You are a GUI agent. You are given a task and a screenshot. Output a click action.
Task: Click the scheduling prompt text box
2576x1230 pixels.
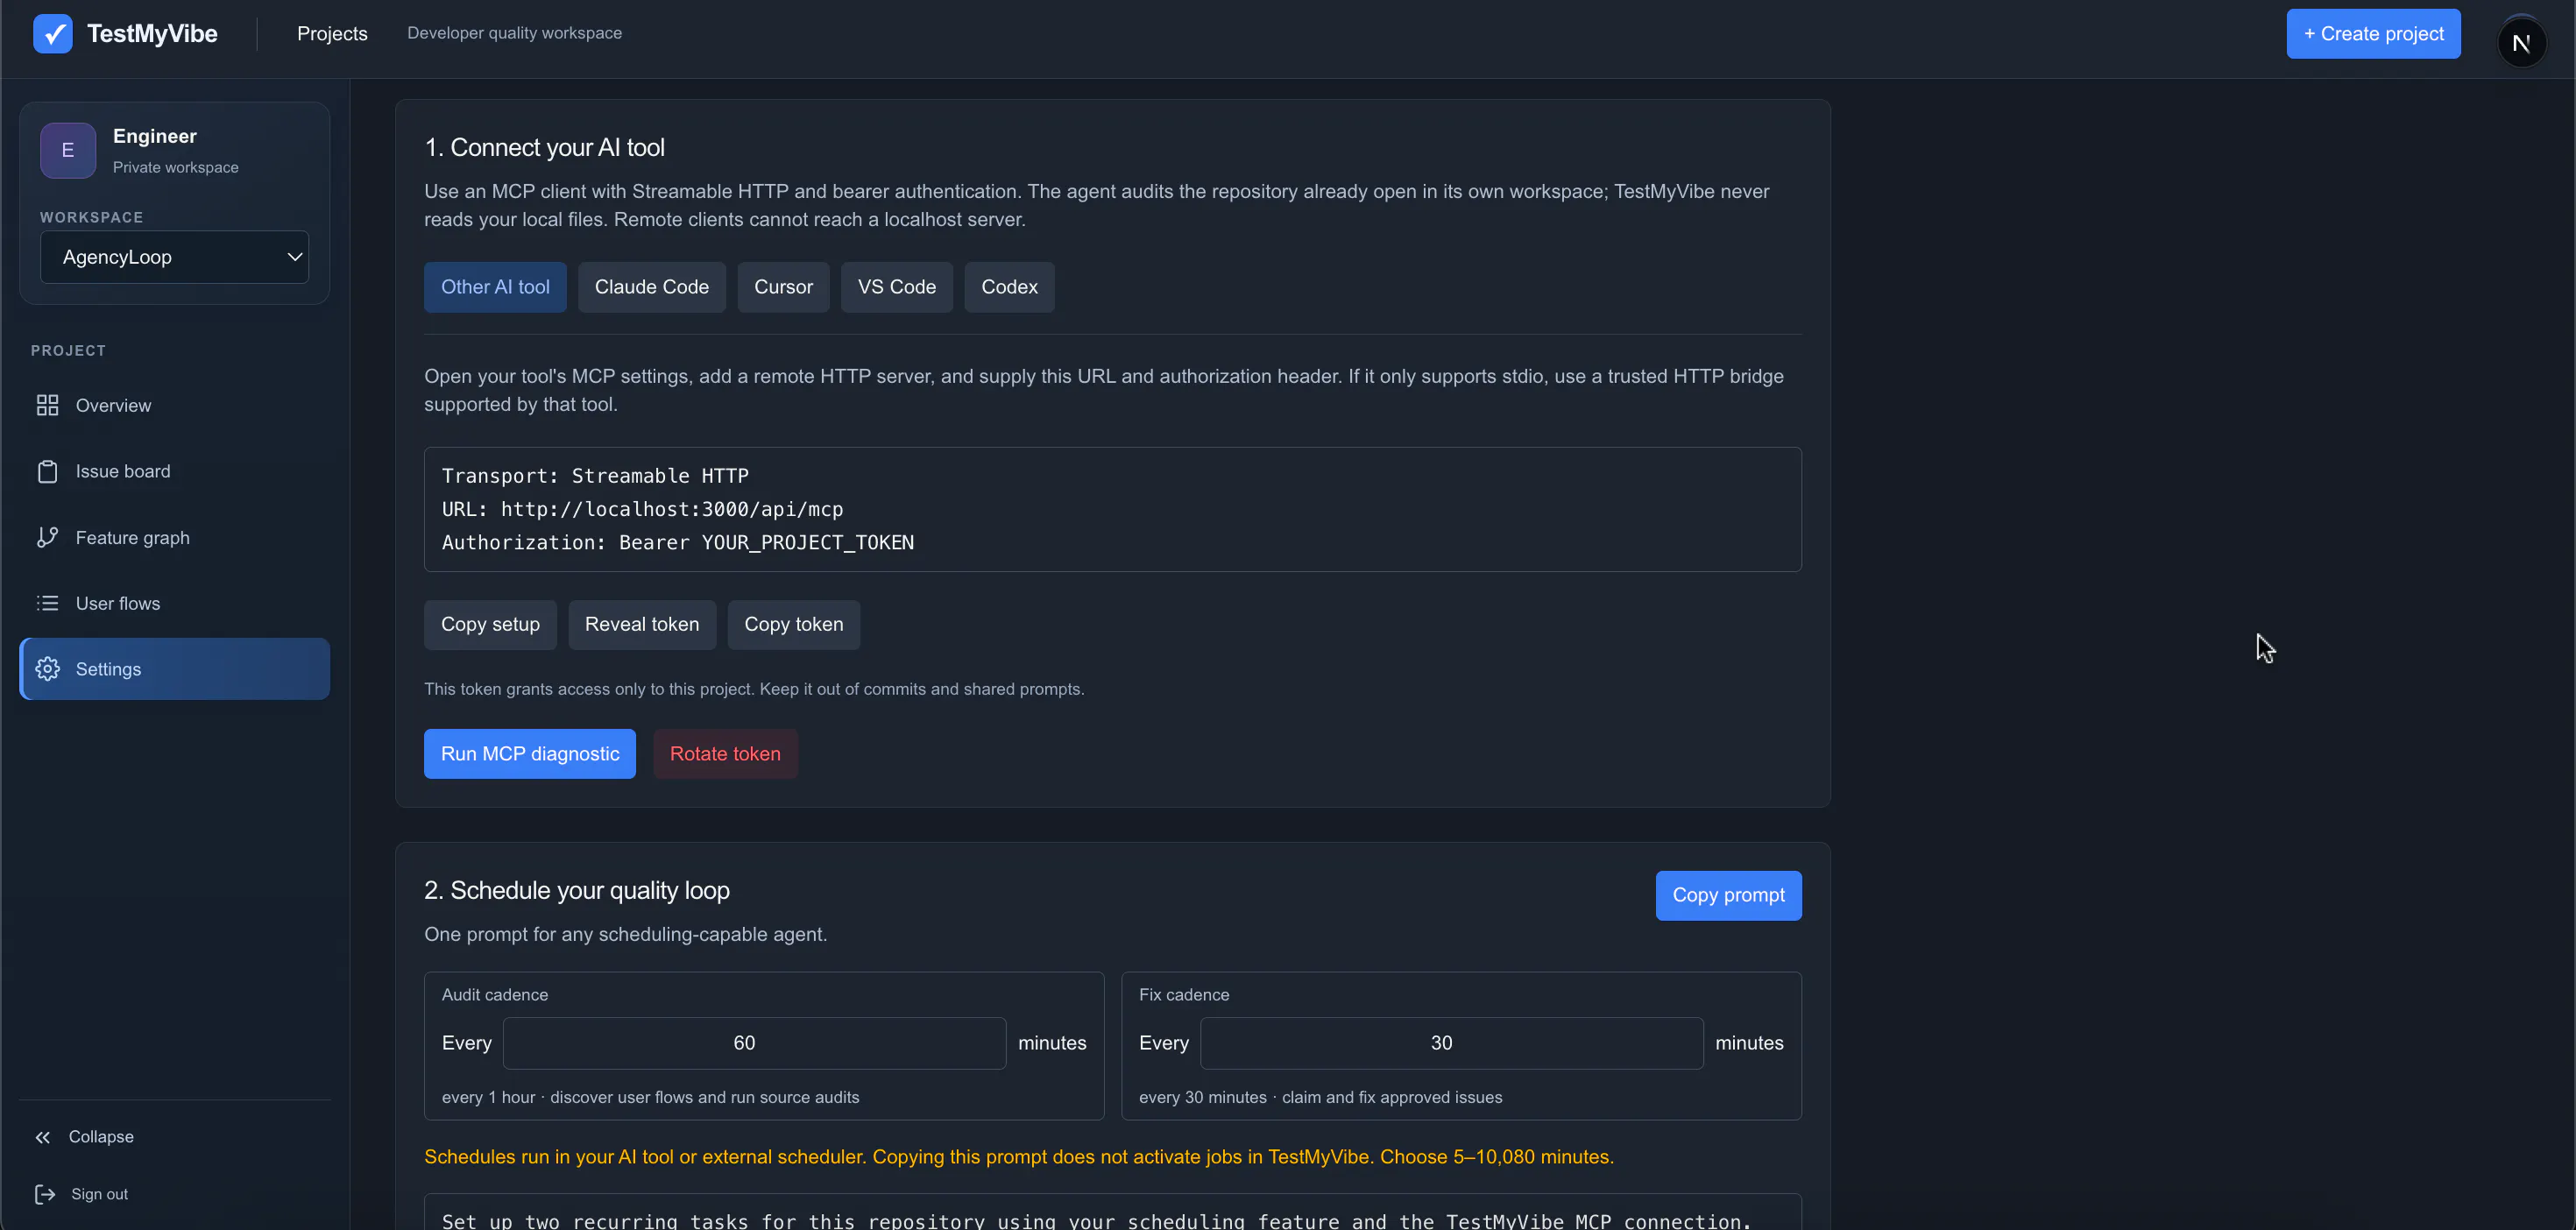click(x=1113, y=1212)
